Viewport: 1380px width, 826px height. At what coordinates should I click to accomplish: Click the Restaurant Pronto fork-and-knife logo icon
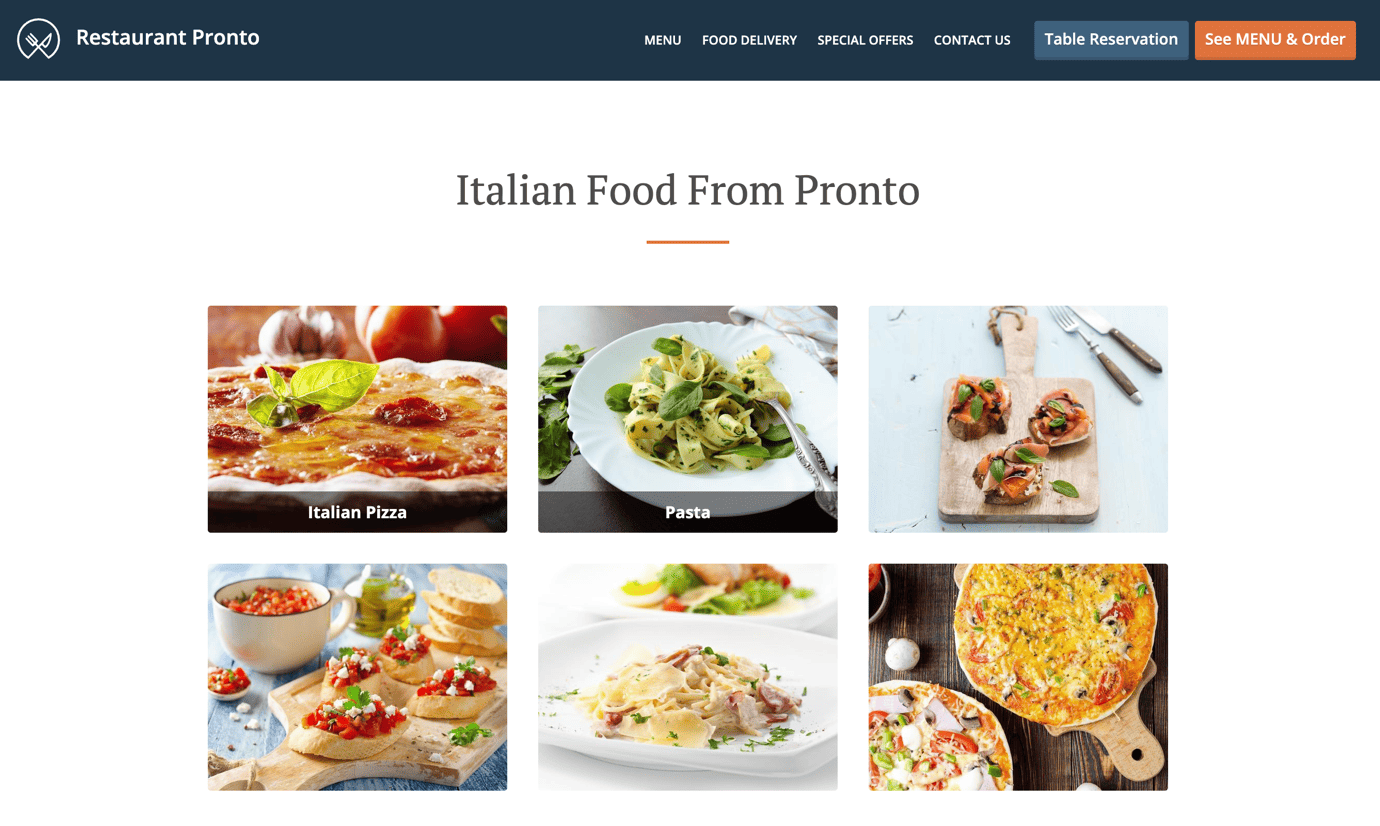38,39
